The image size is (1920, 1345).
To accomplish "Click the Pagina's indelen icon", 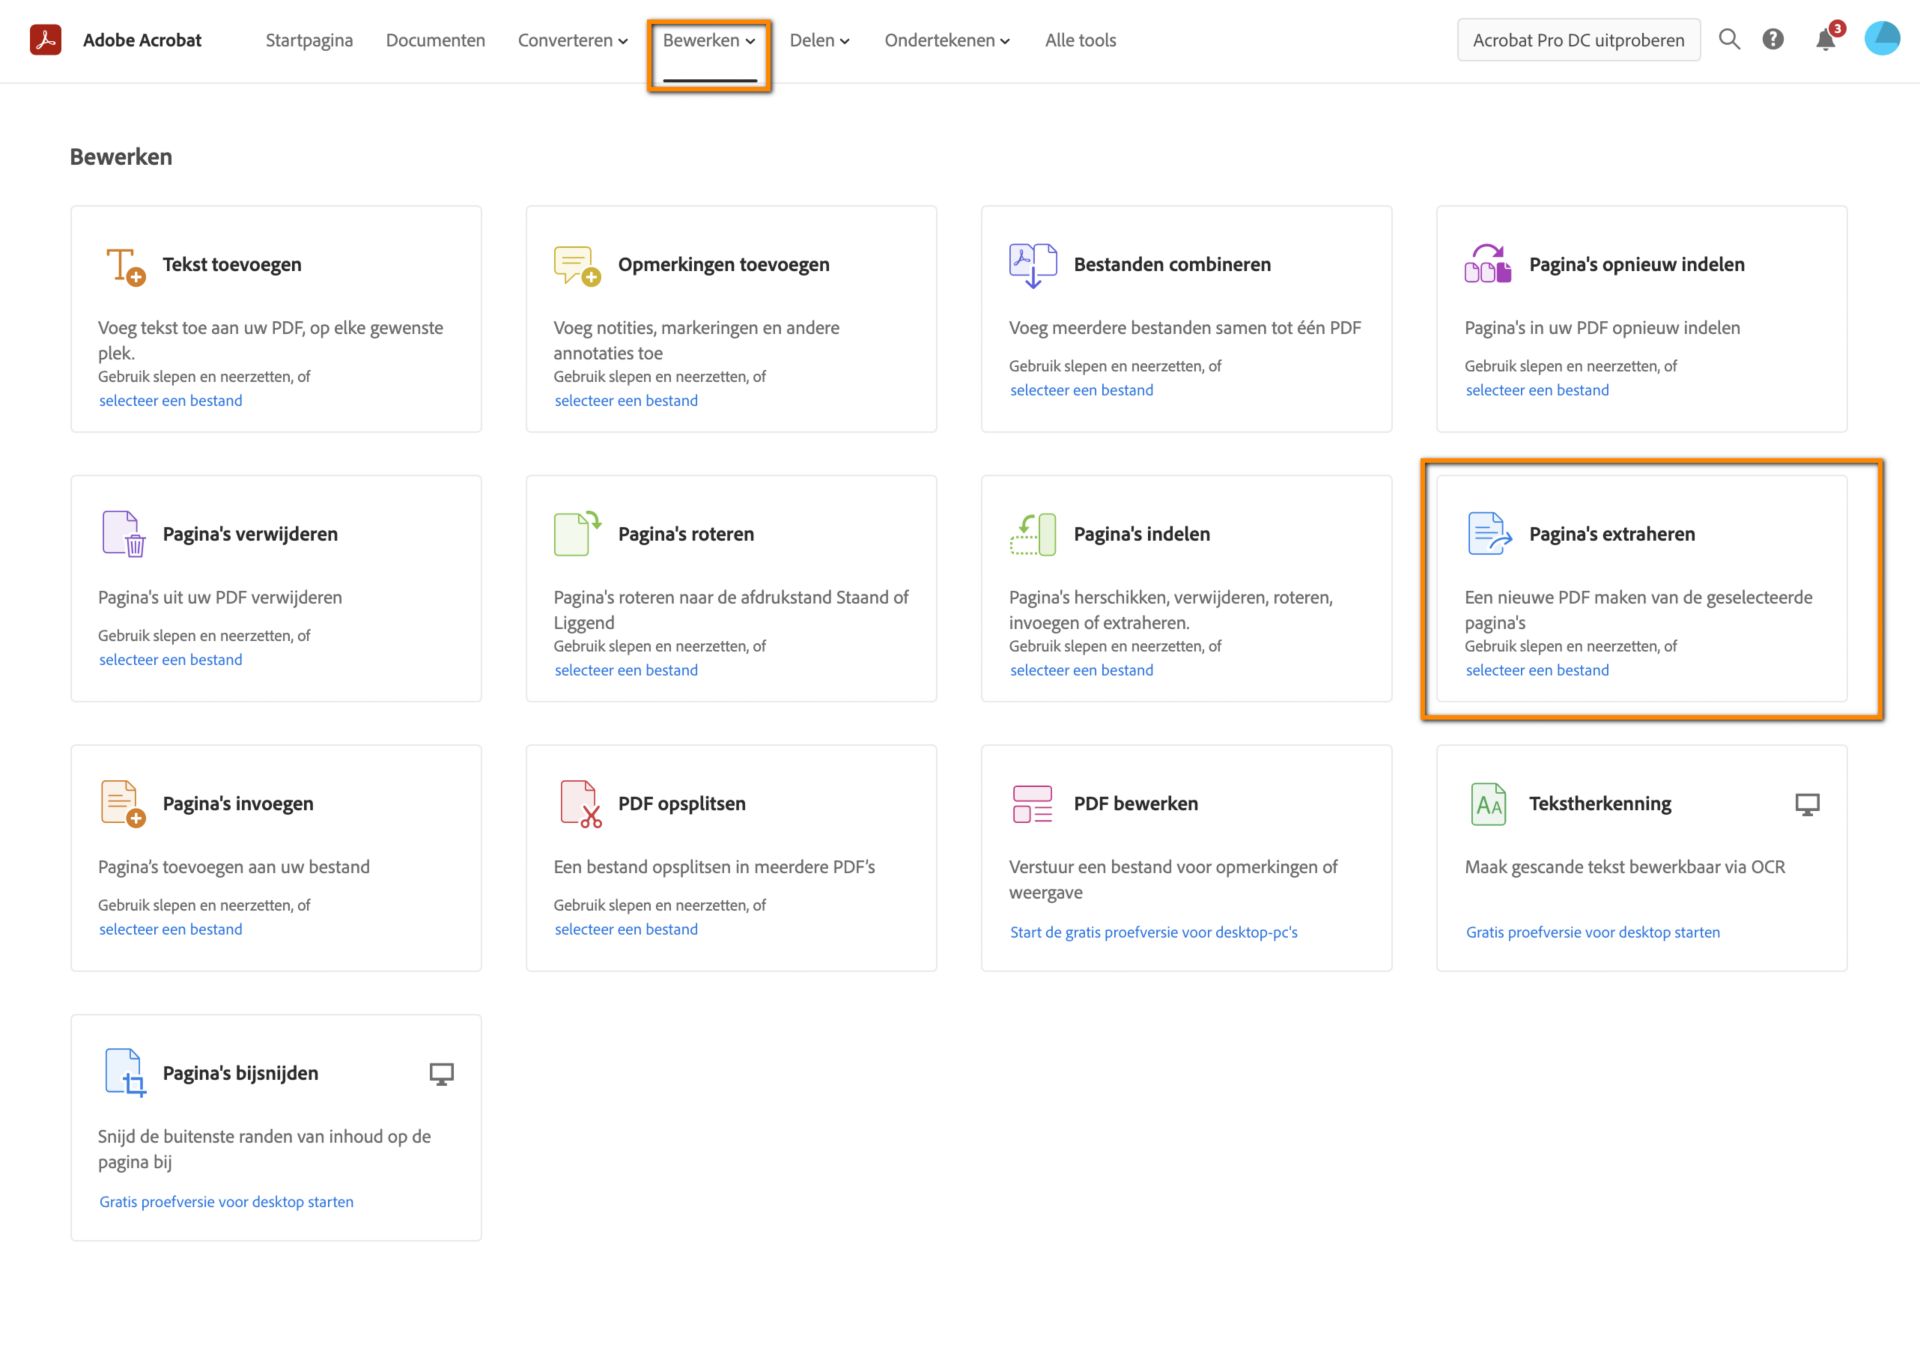I will [x=1033, y=534].
